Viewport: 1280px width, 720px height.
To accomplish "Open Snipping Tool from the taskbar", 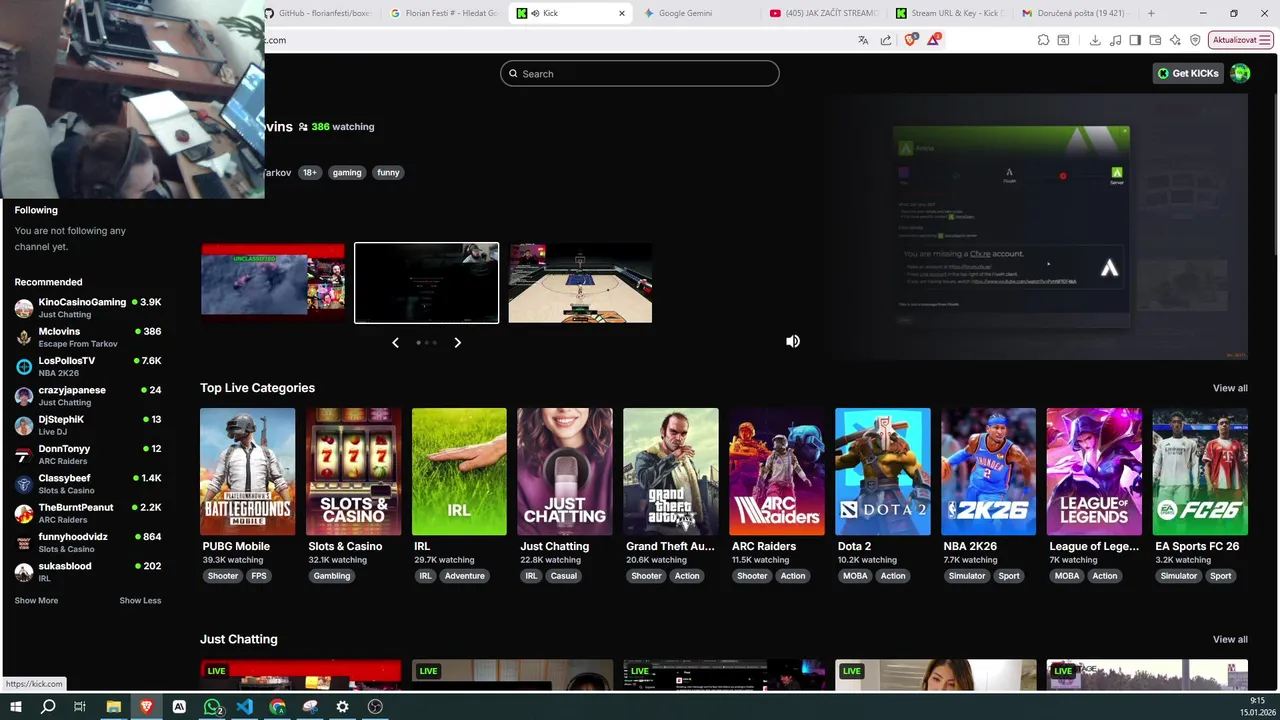I will 310,706.
